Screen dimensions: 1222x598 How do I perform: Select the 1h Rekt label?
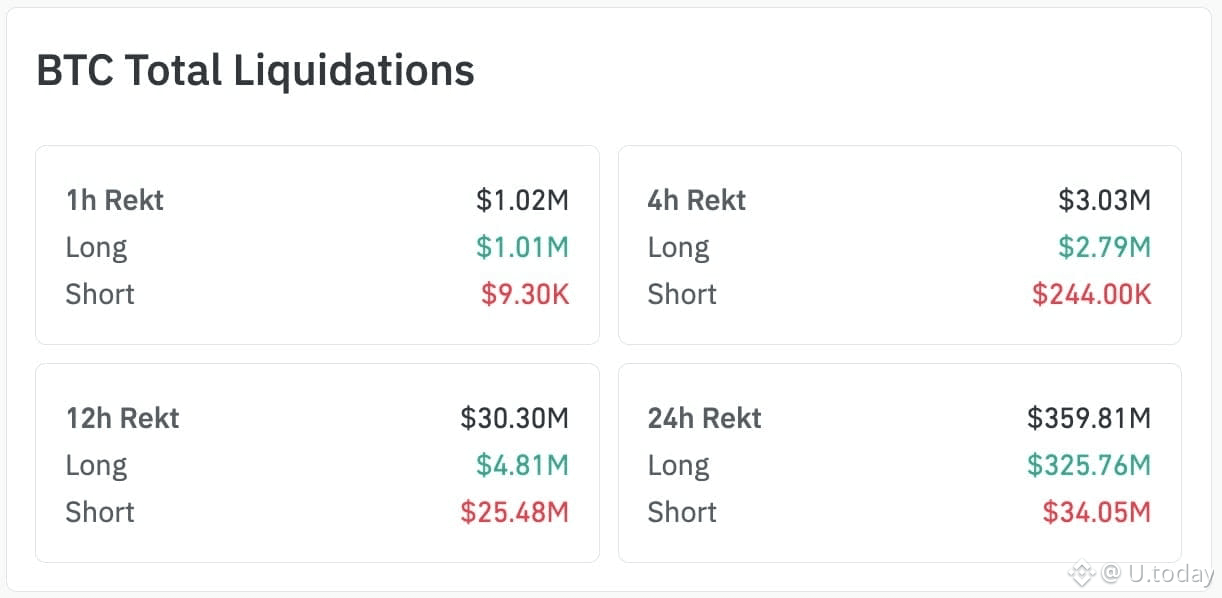coord(115,200)
